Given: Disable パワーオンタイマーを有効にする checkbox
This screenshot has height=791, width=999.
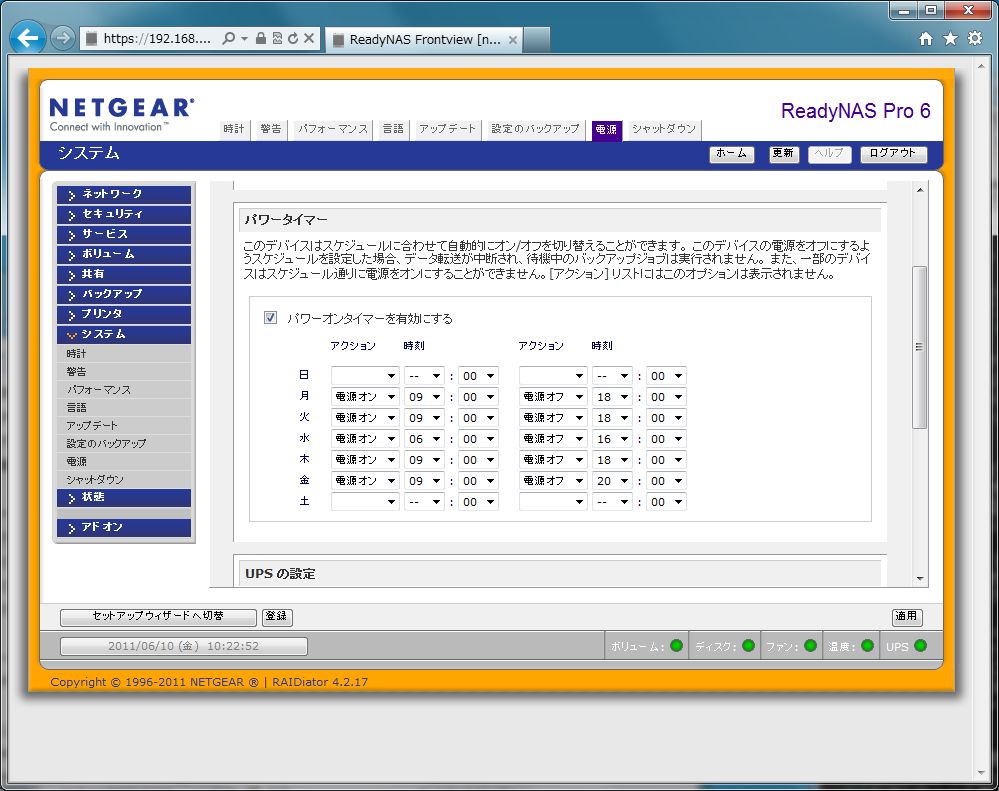Looking at the screenshot, I should [270, 318].
